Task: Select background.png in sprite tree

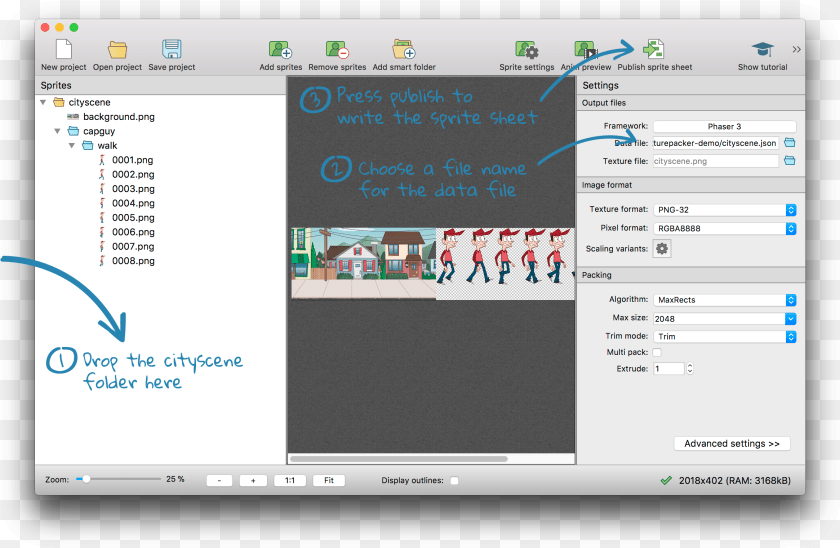Action: click(x=118, y=116)
